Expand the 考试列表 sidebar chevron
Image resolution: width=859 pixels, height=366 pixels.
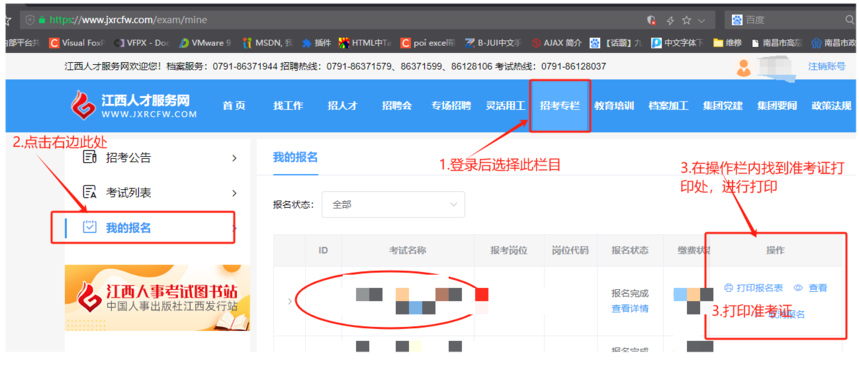click(x=234, y=193)
